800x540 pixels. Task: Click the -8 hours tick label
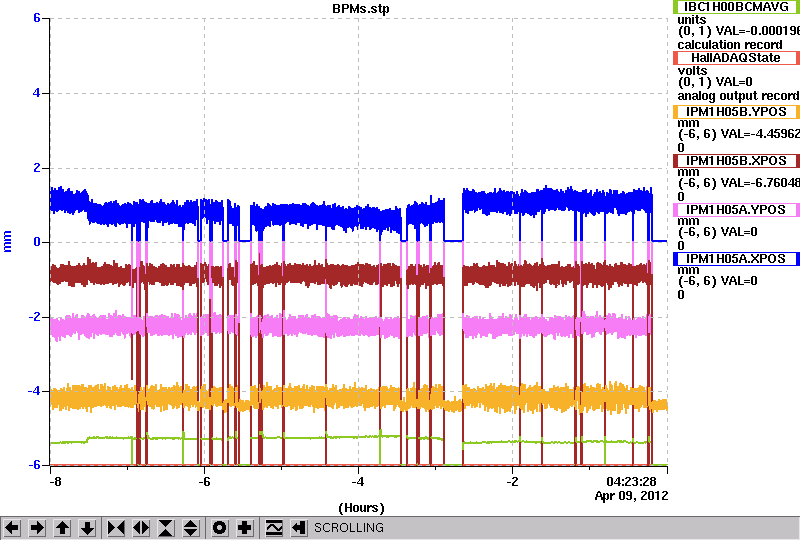tap(55, 482)
